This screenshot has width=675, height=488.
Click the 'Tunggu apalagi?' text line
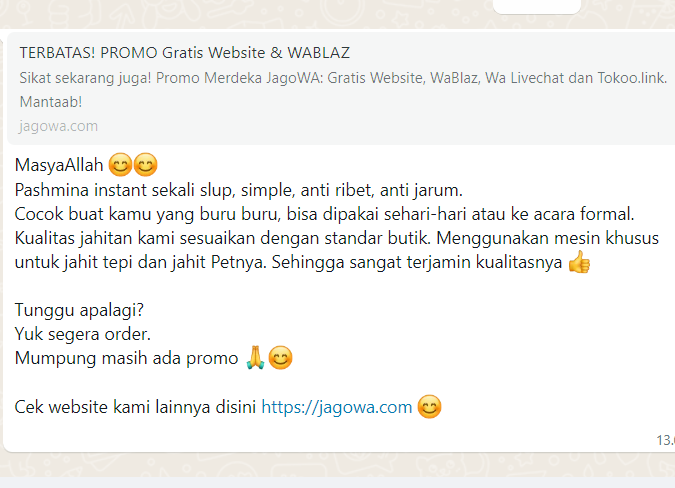79,310
